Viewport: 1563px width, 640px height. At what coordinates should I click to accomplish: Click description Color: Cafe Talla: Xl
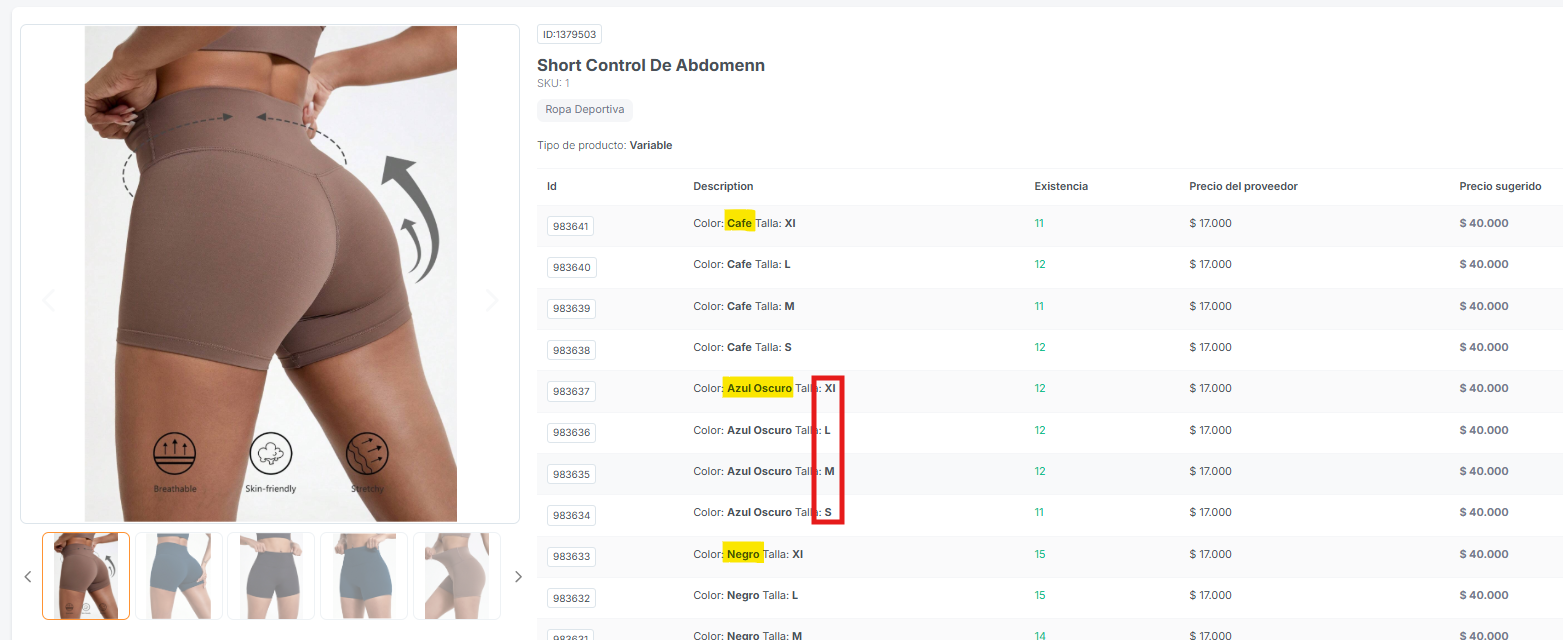pos(744,223)
